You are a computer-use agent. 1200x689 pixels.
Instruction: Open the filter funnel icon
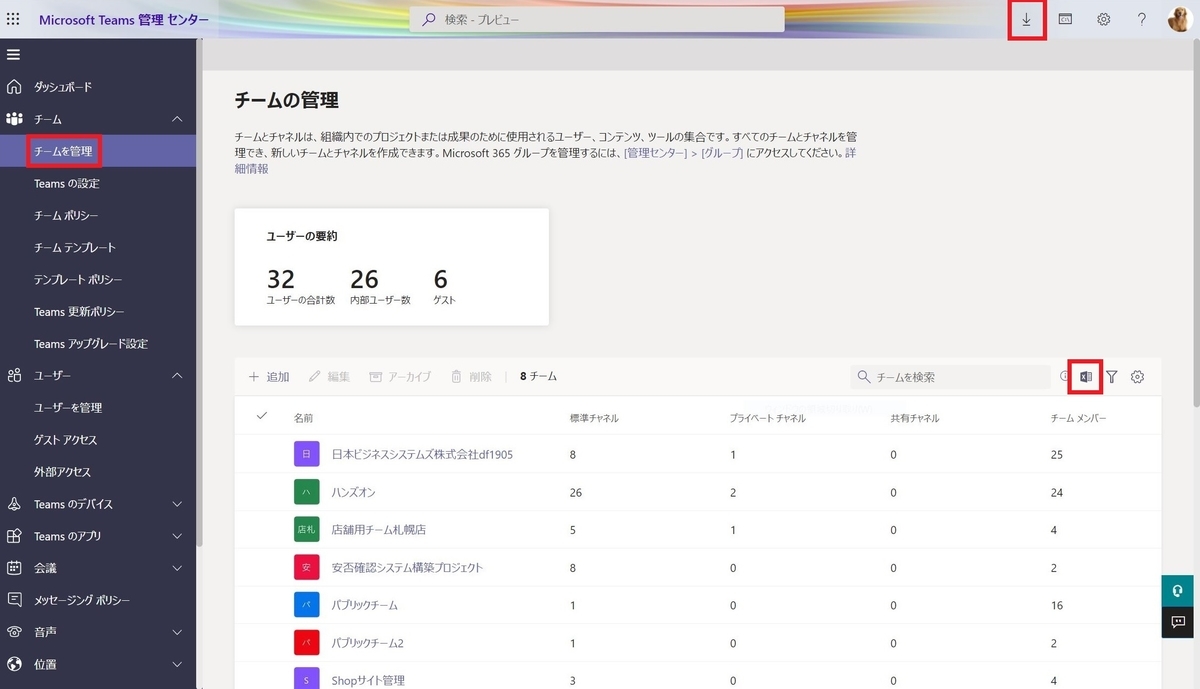(x=1111, y=377)
